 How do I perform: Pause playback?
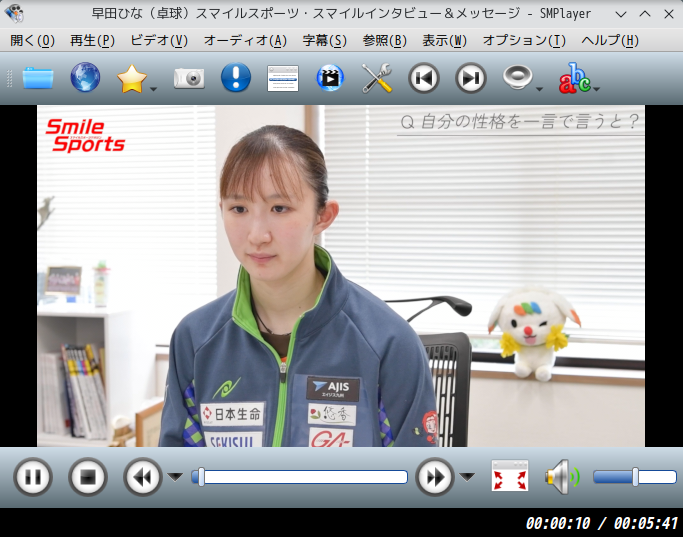point(33,477)
